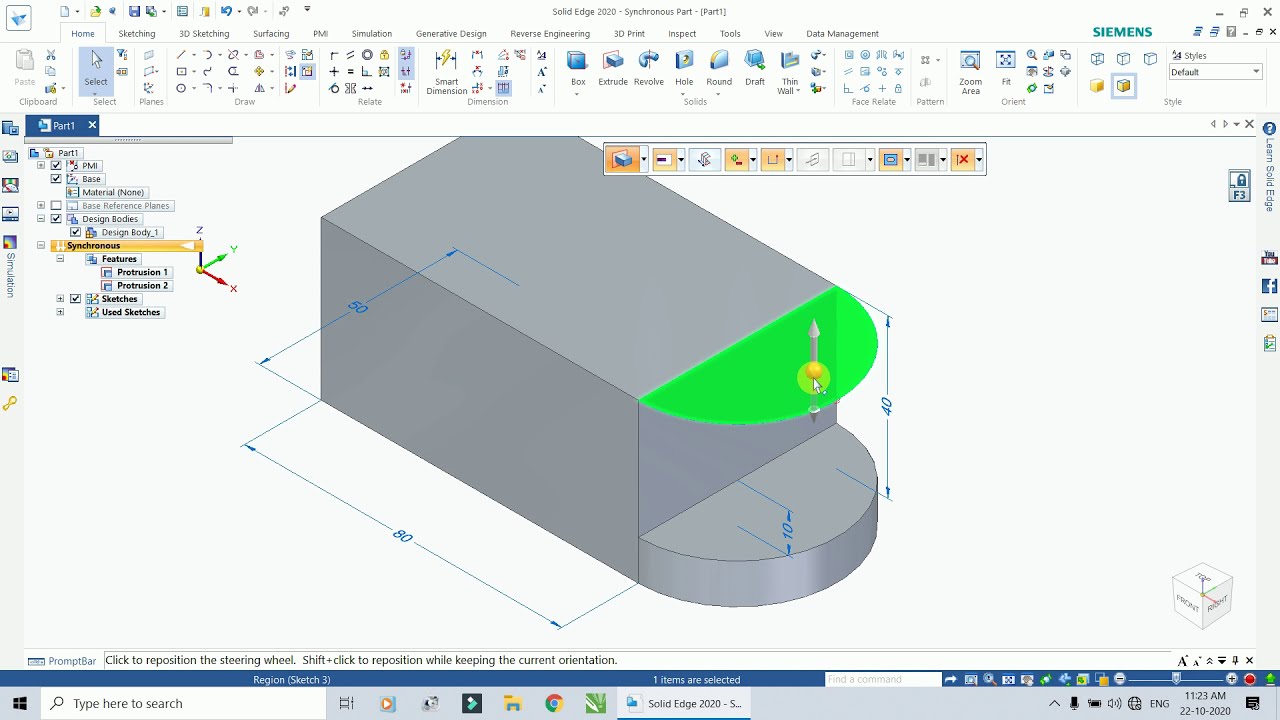Open the Simulation ribbon tab
The height and width of the screenshot is (720, 1280).
(x=372, y=33)
